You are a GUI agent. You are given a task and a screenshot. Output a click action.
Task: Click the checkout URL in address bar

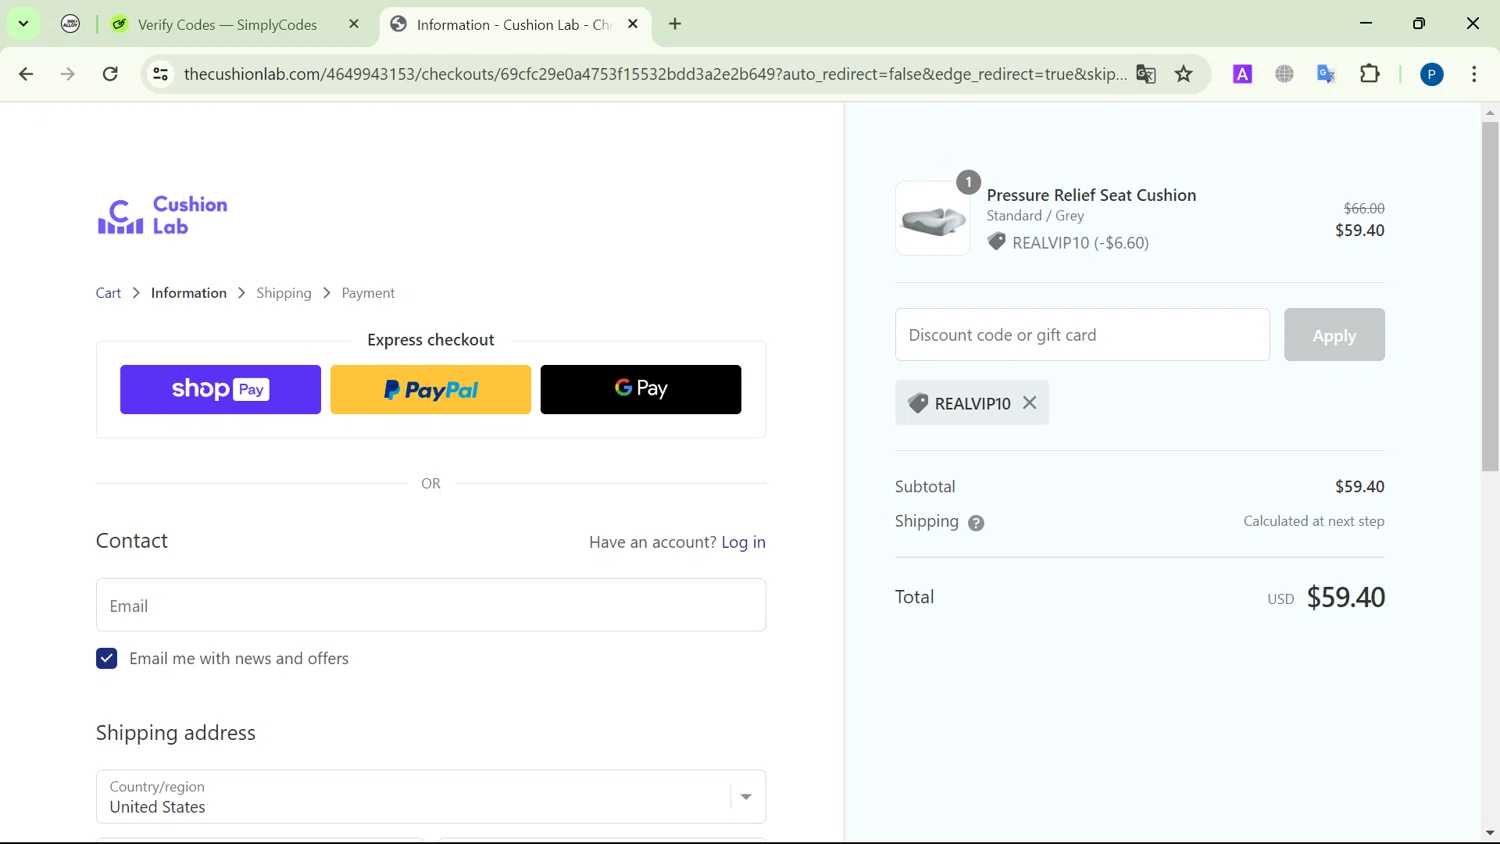(655, 74)
